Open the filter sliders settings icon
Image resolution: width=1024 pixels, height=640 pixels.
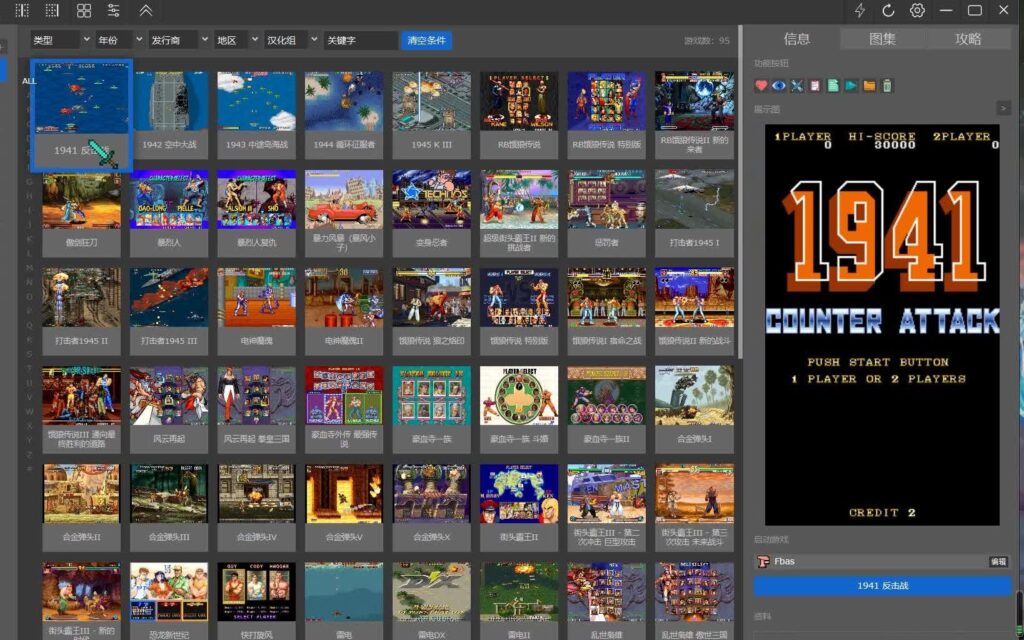(x=114, y=10)
